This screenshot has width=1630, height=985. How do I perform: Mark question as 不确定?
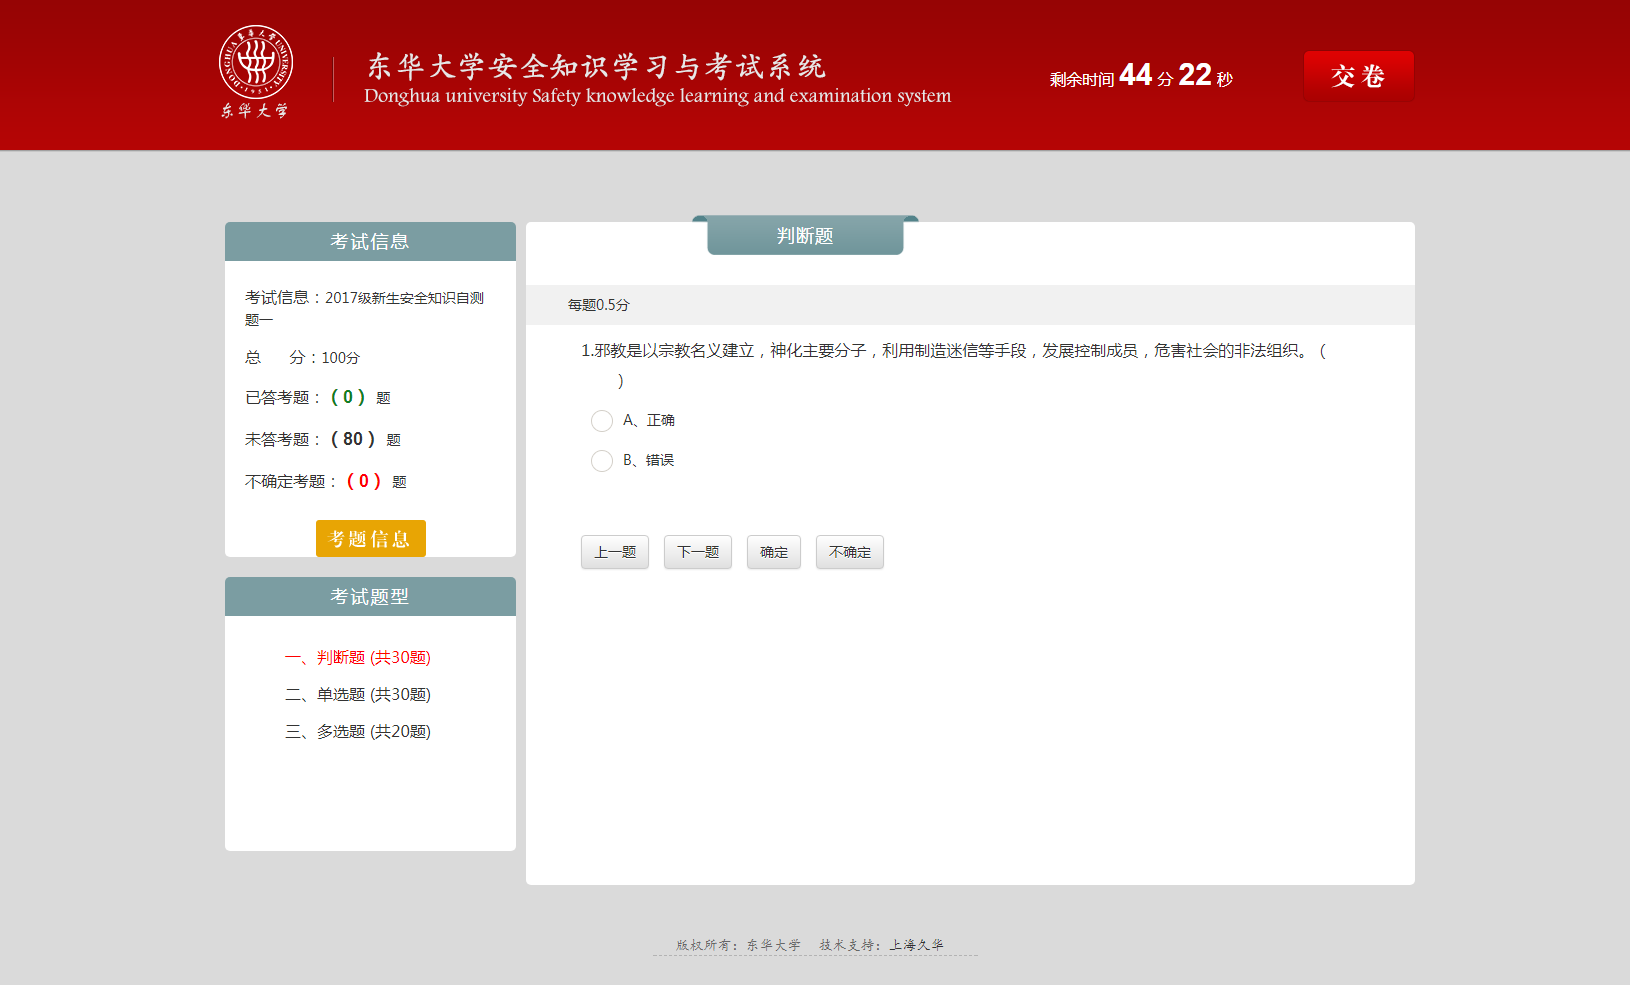point(850,552)
